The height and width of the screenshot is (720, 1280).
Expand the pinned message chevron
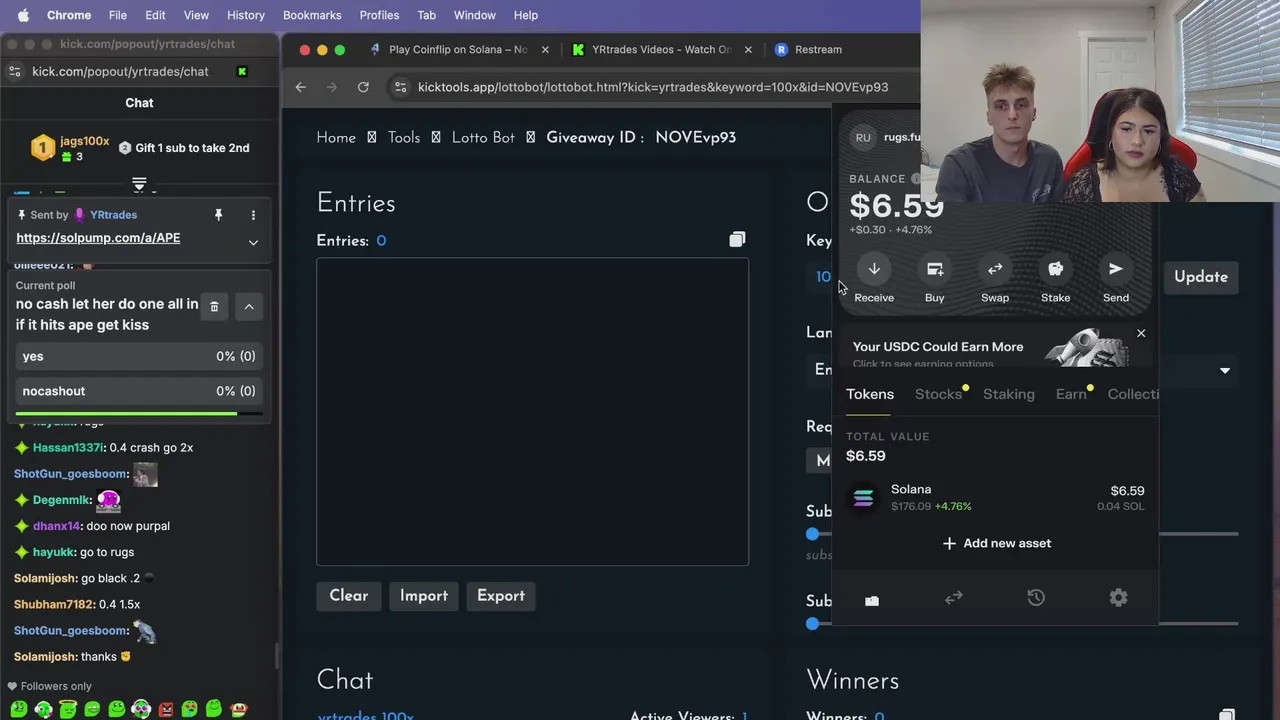(x=253, y=242)
